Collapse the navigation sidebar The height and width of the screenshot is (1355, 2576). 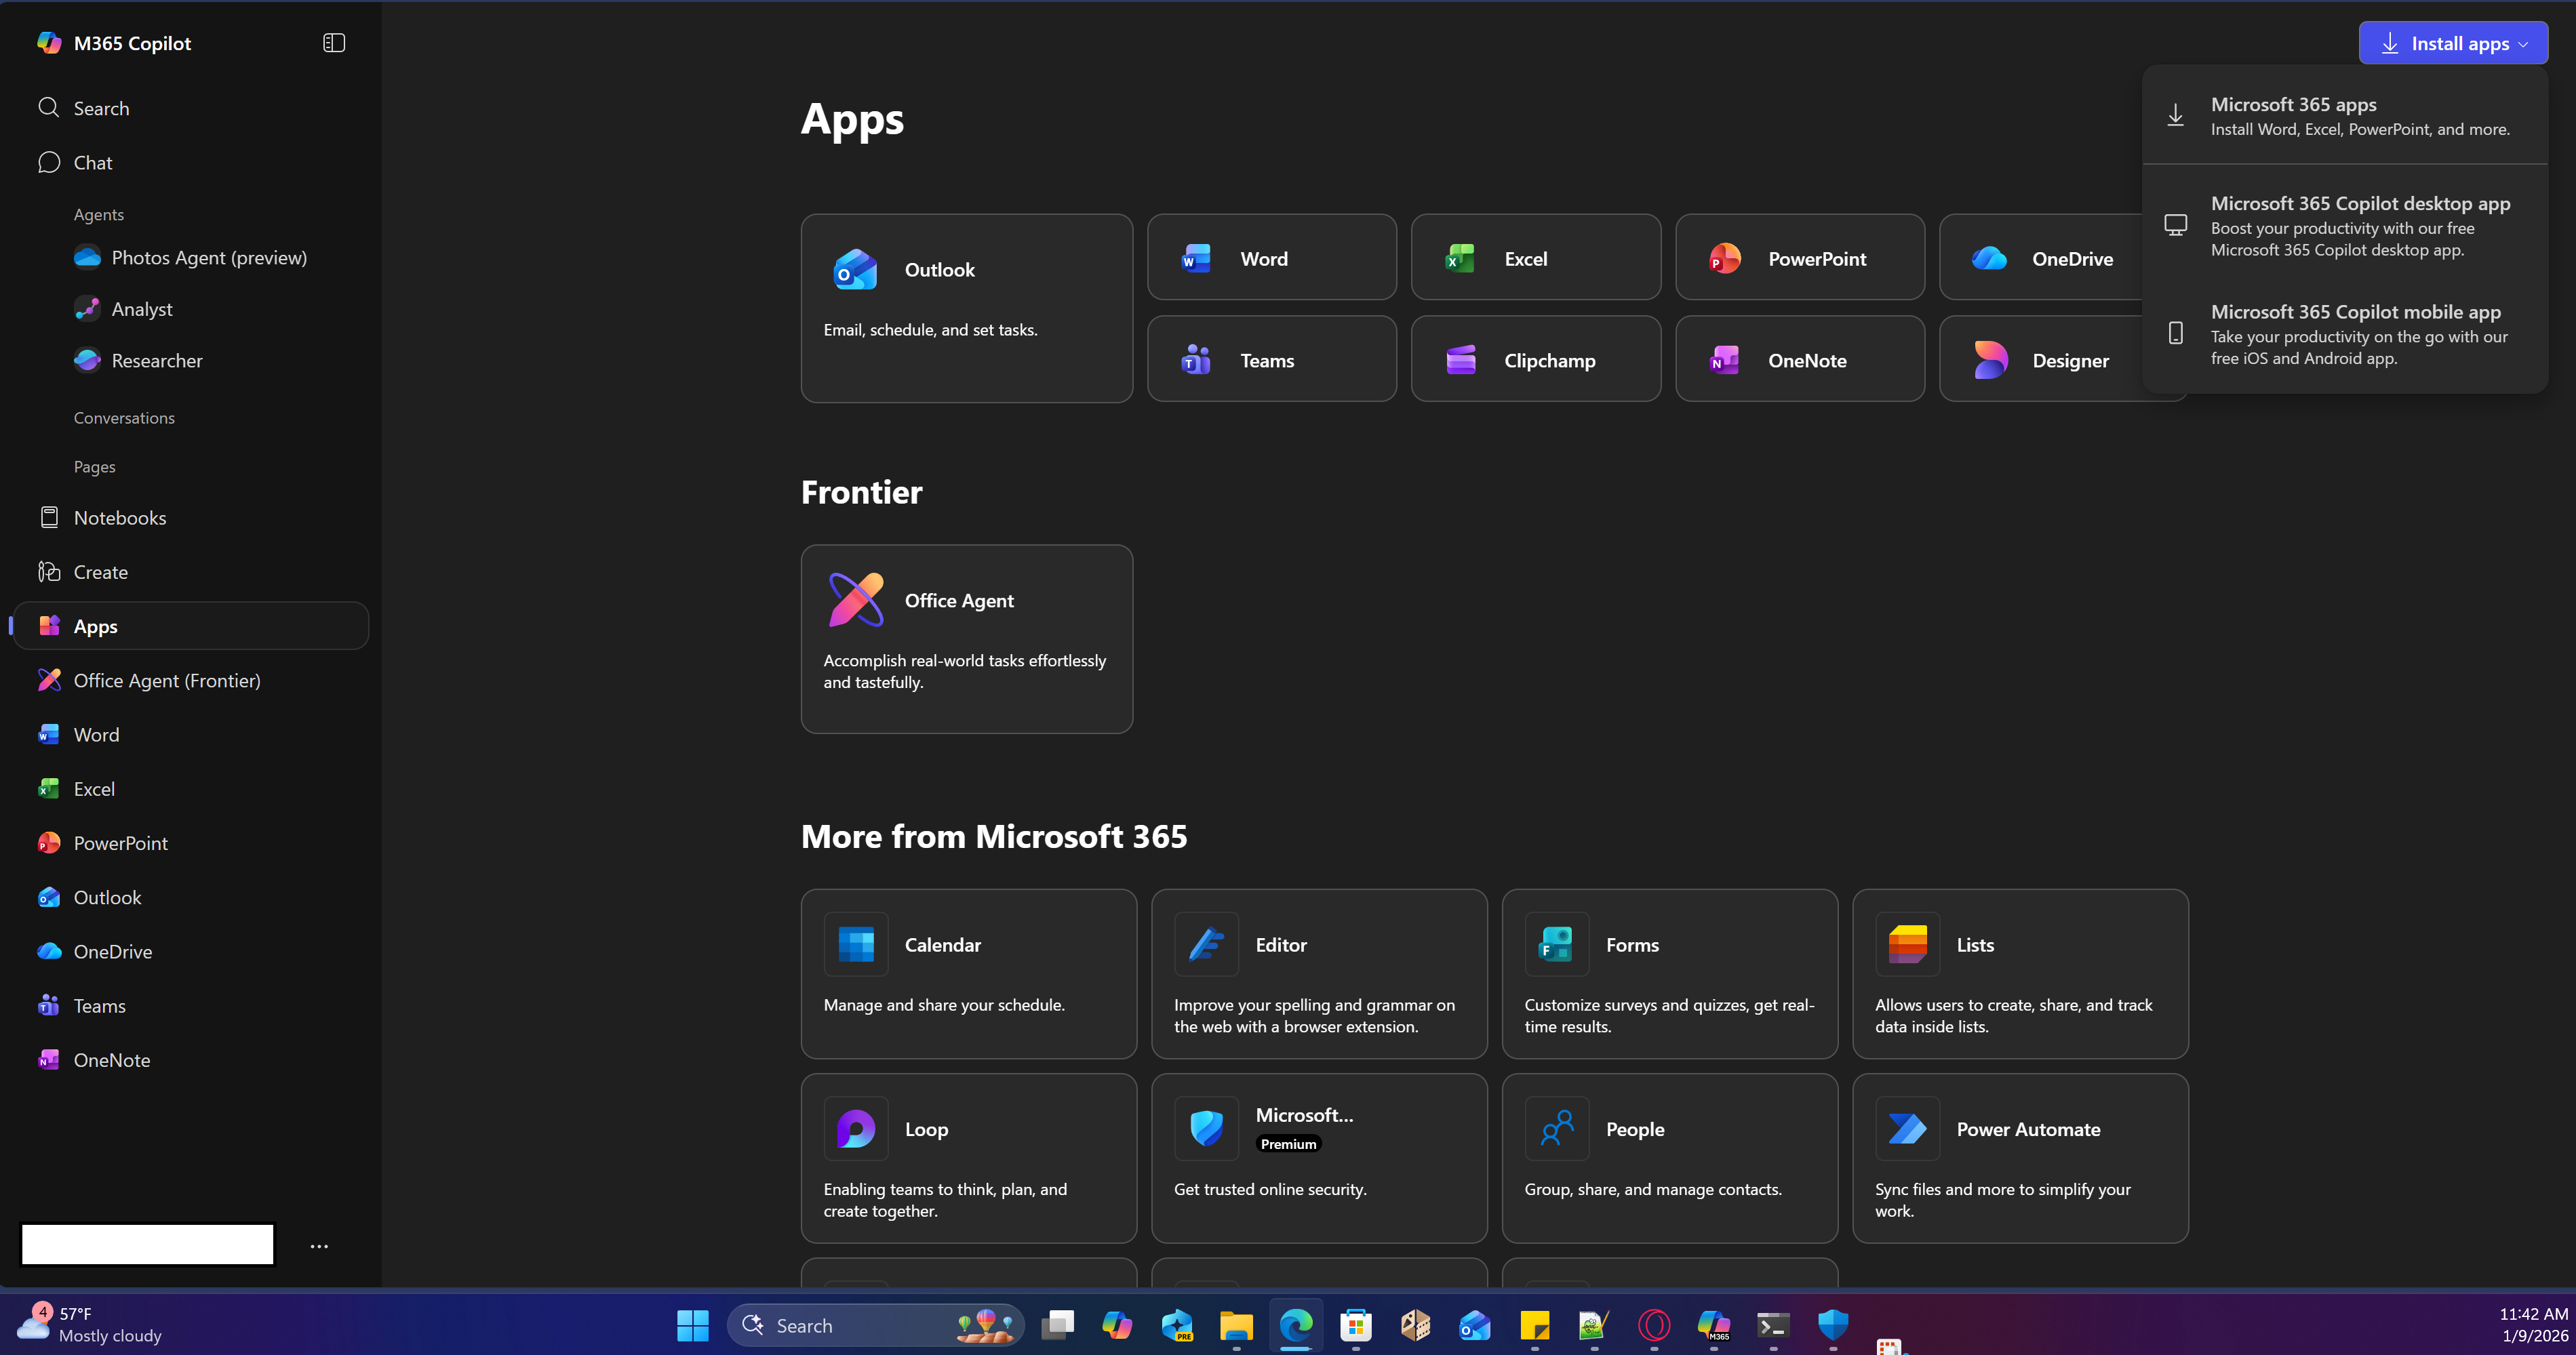(333, 42)
